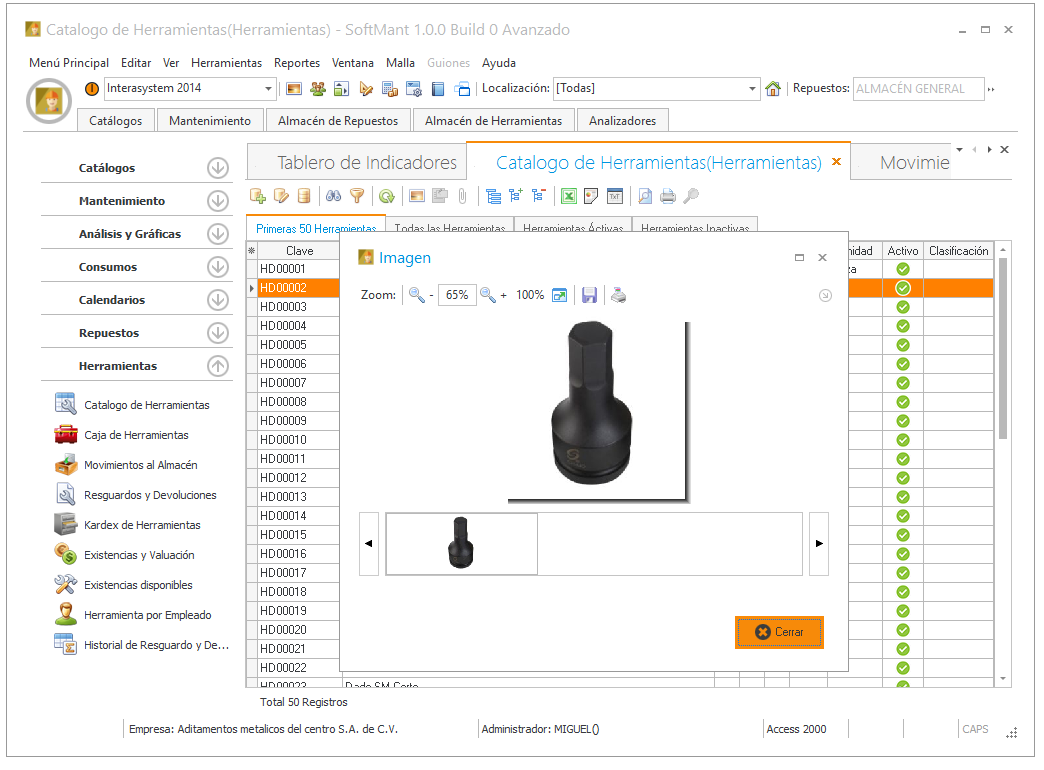Click the 100% zoom button
The image size is (1044, 770).
[530, 295]
